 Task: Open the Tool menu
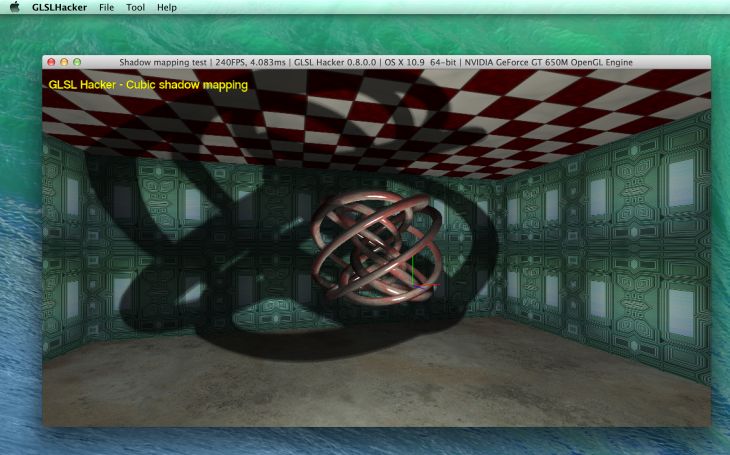point(135,7)
